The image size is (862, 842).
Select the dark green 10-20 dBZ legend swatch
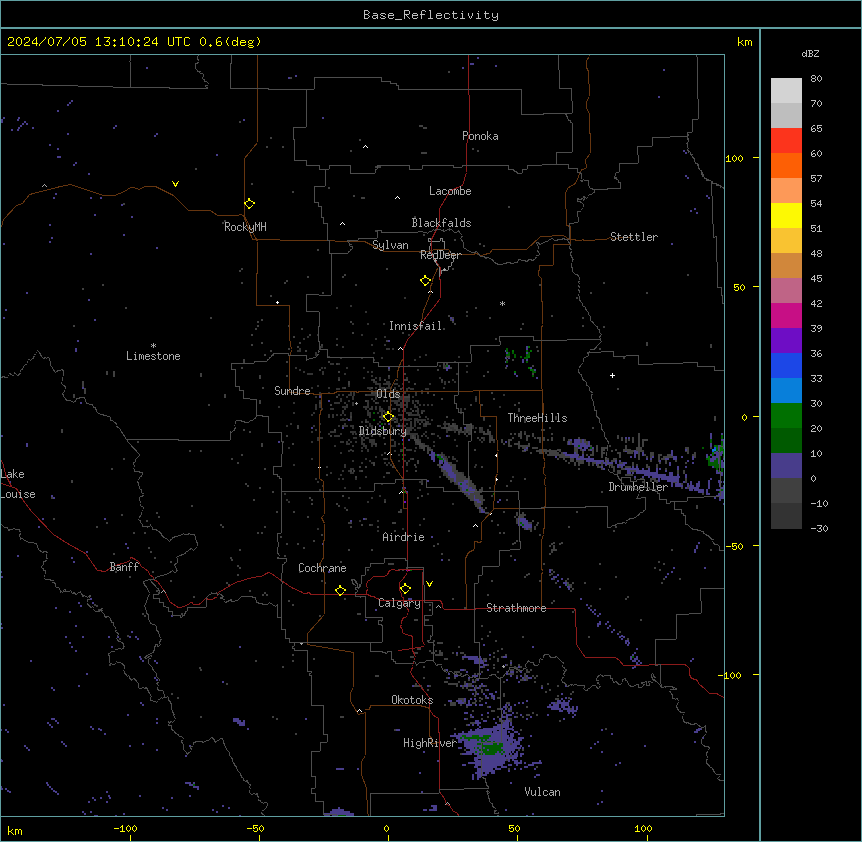click(786, 441)
